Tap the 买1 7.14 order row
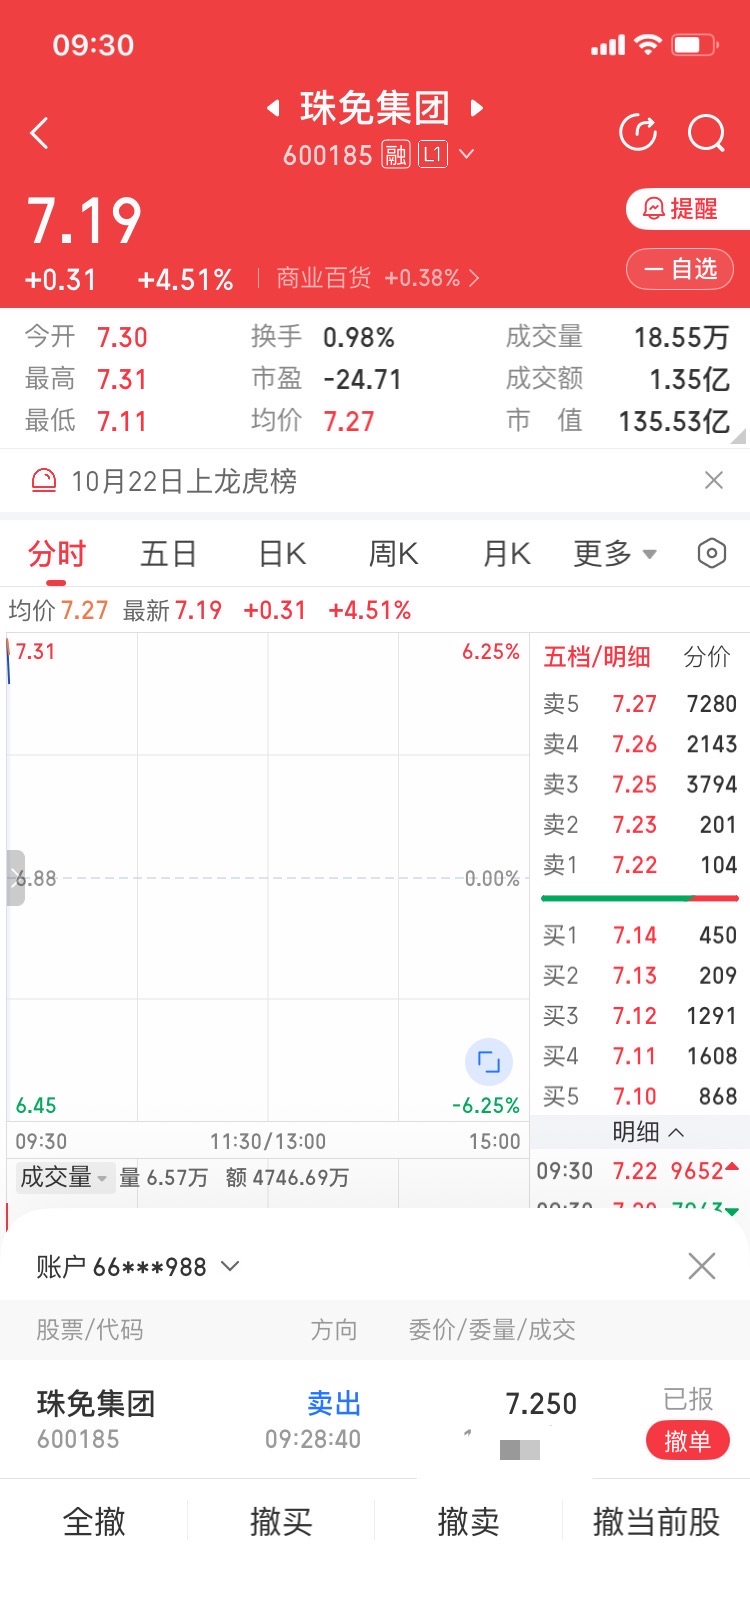Image resolution: width=750 pixels, height=1624 pixels. point(640,935)
